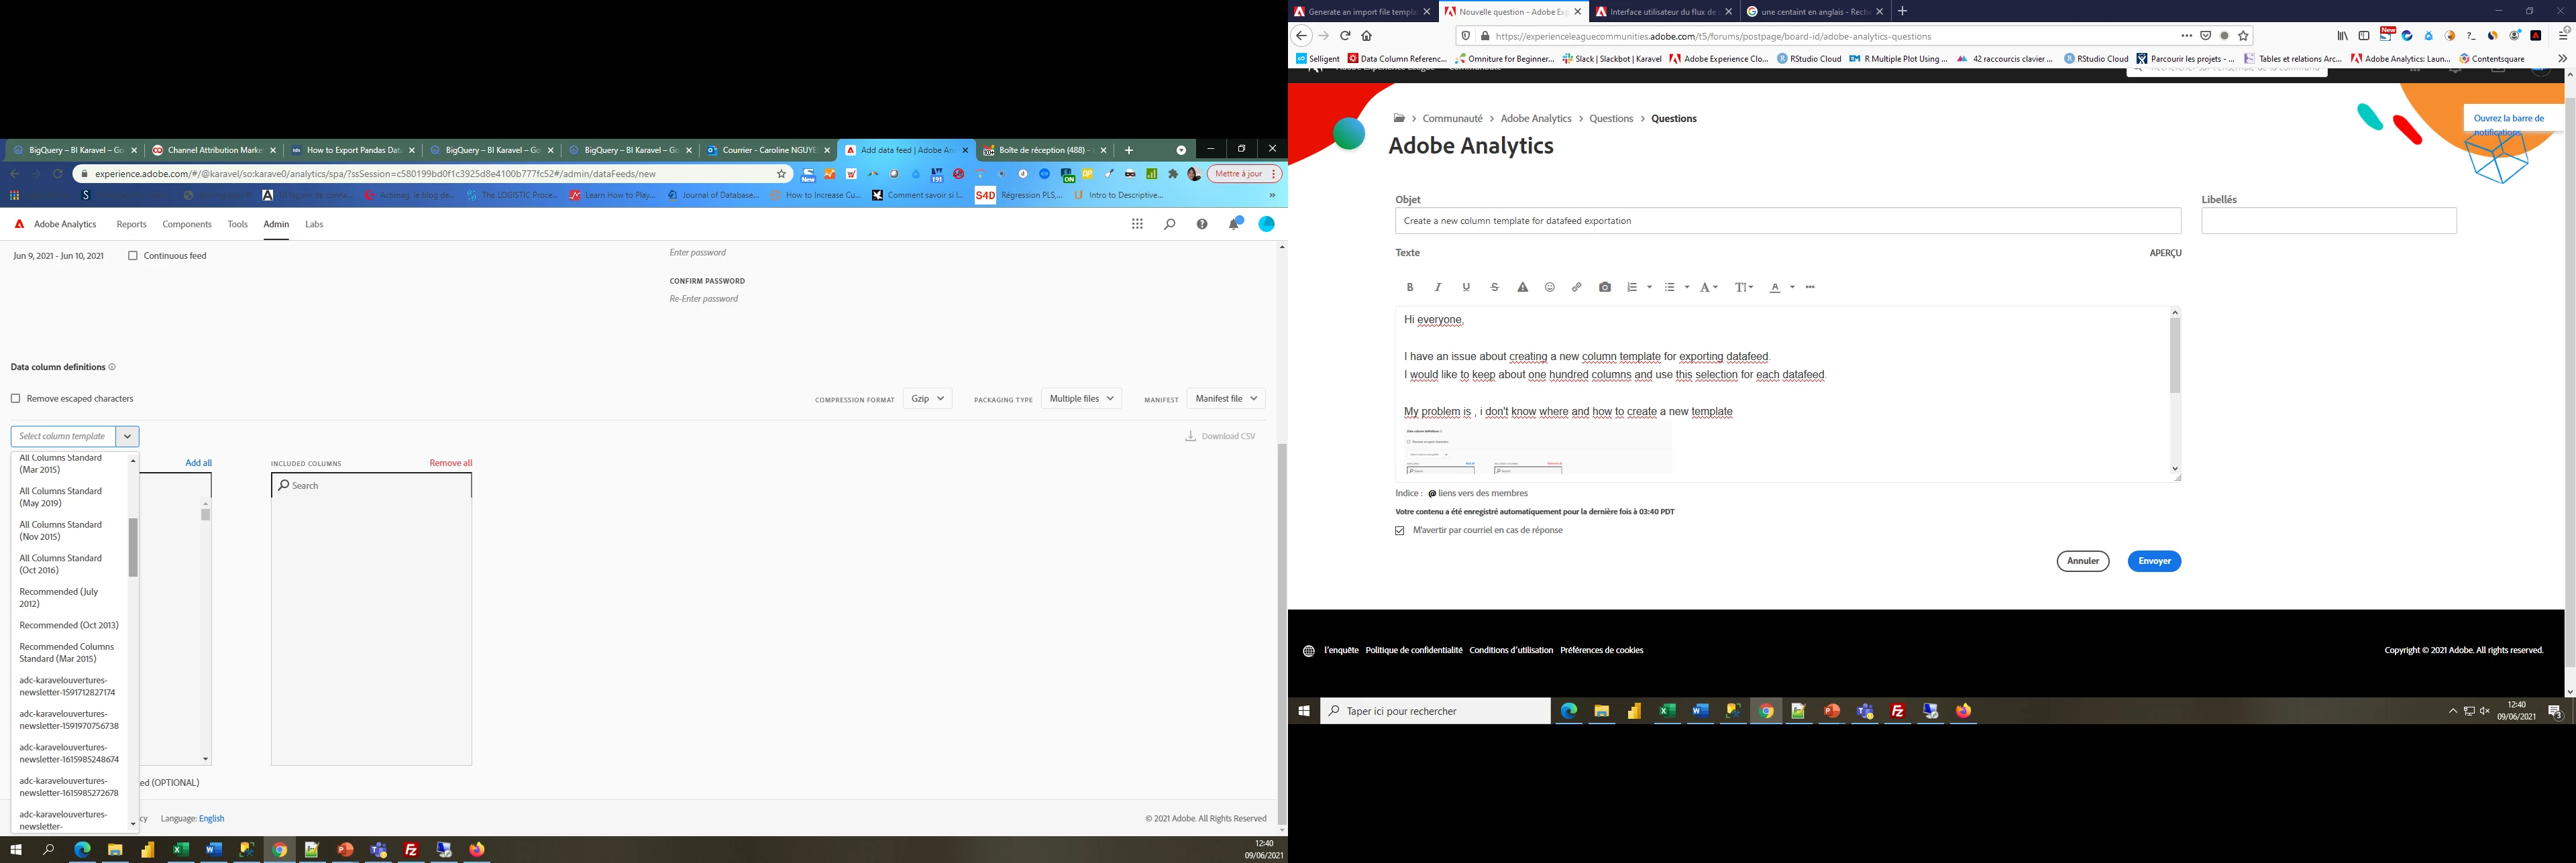The height and width of the screenshot is (863, 2576).
Task: Open the Adobe Analytics help question mark icon
Action: click(1202, 224)
